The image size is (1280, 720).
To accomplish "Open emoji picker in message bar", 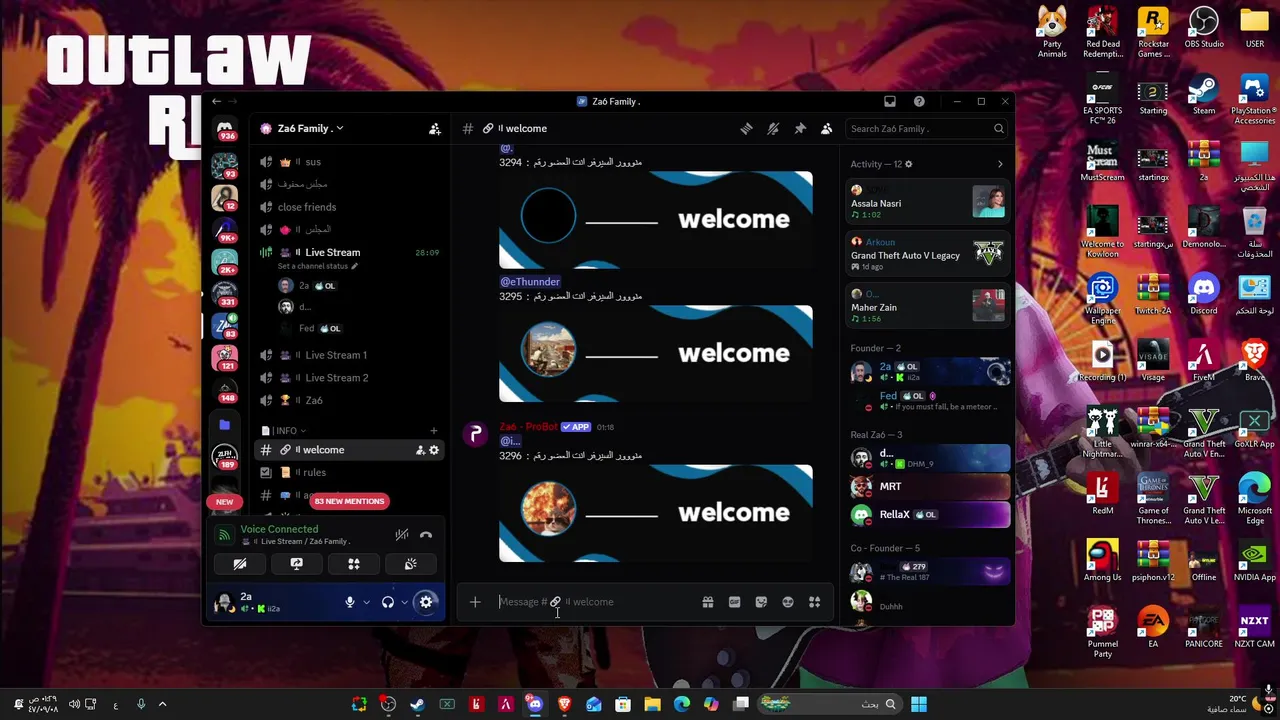I will (x=788, y=602).
